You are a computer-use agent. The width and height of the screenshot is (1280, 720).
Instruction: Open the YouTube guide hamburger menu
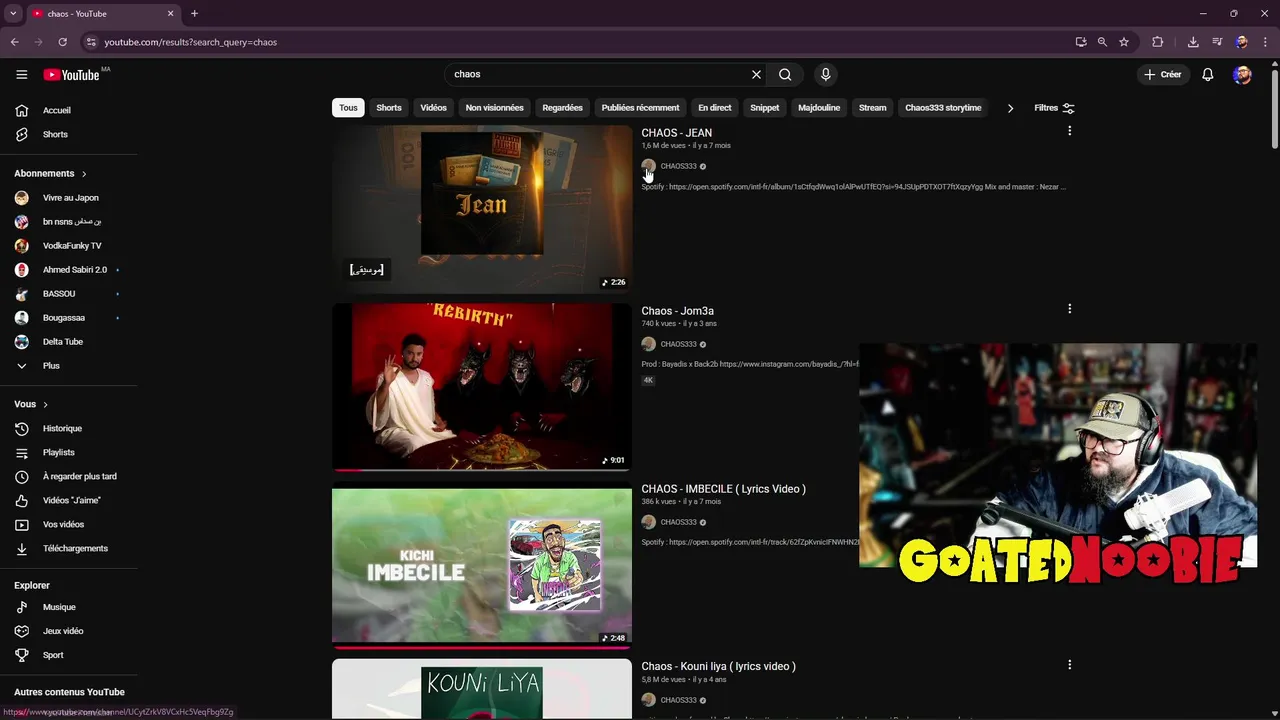click(x=22, y=74)
